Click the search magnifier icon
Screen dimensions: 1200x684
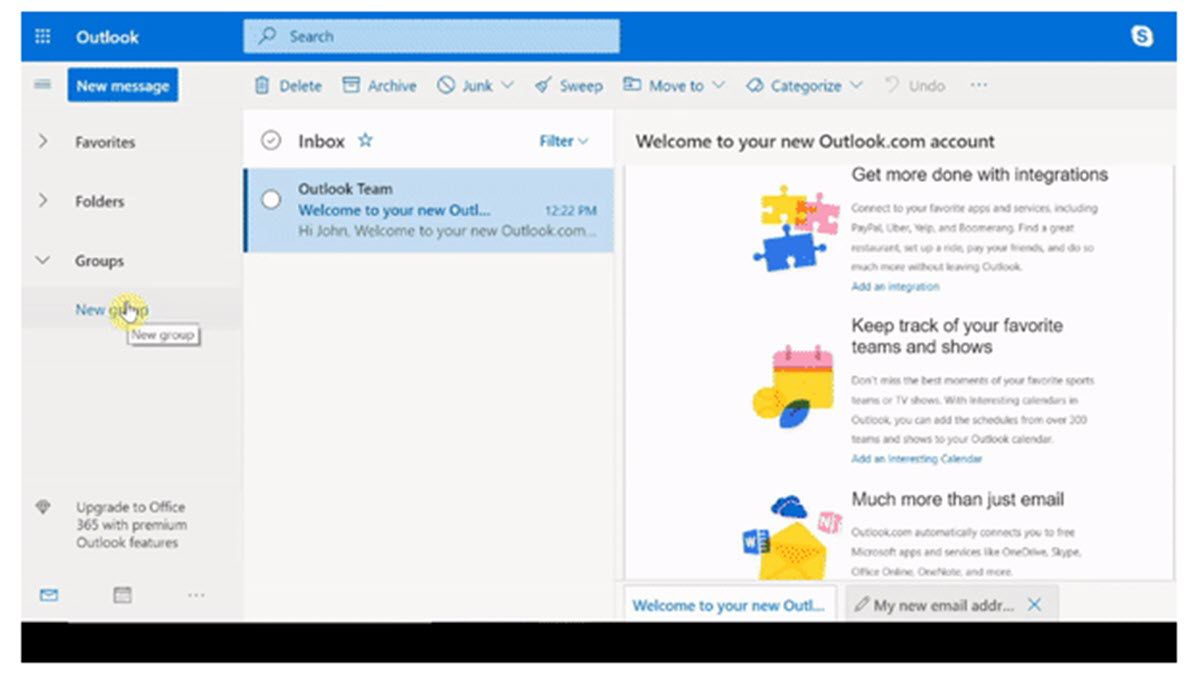click(267, 36)
